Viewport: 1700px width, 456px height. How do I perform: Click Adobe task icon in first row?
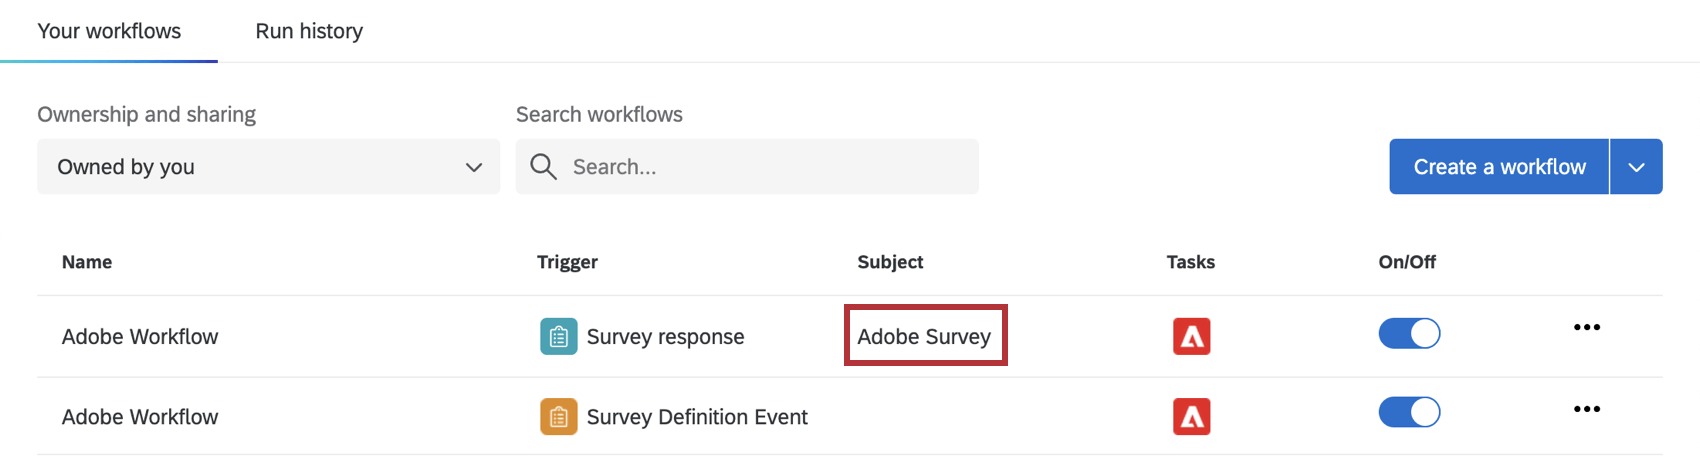tap(1191, 337)
